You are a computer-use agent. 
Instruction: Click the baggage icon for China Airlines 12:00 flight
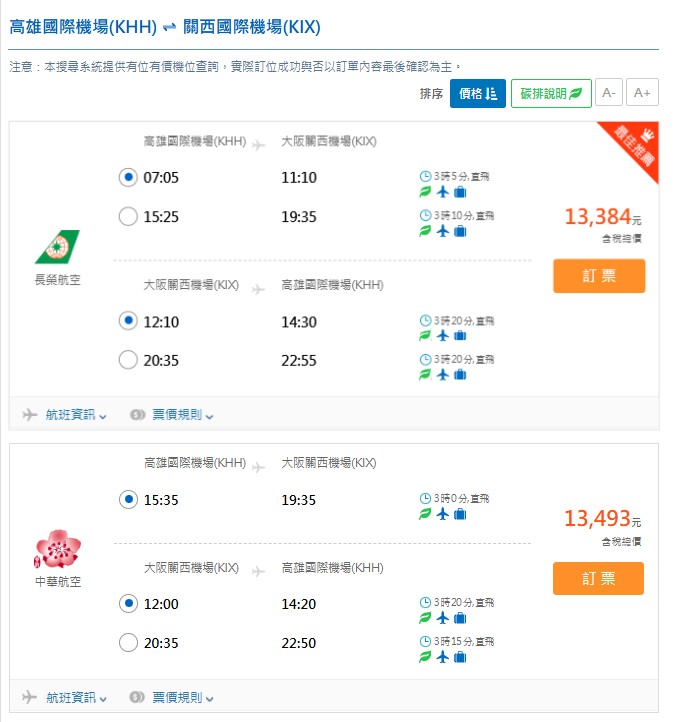pyautogui.click(x=460, y=618)
